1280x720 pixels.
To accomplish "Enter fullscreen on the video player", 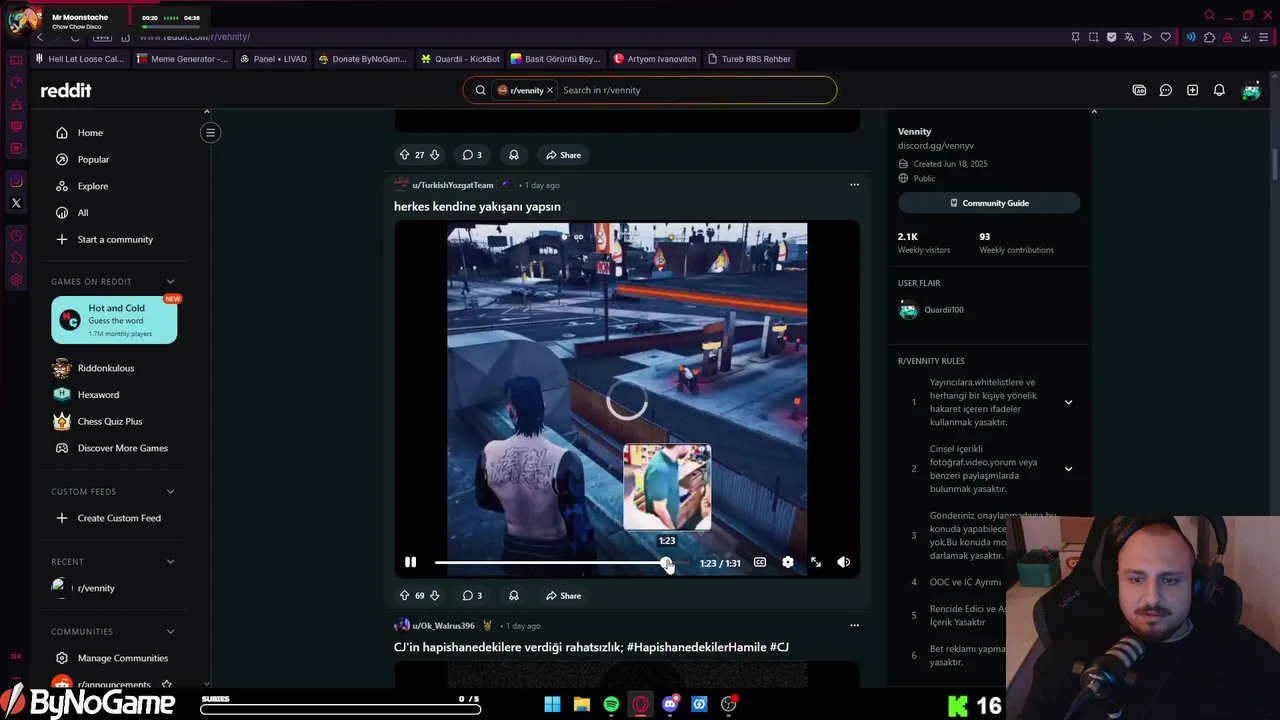I will point(816,563).
